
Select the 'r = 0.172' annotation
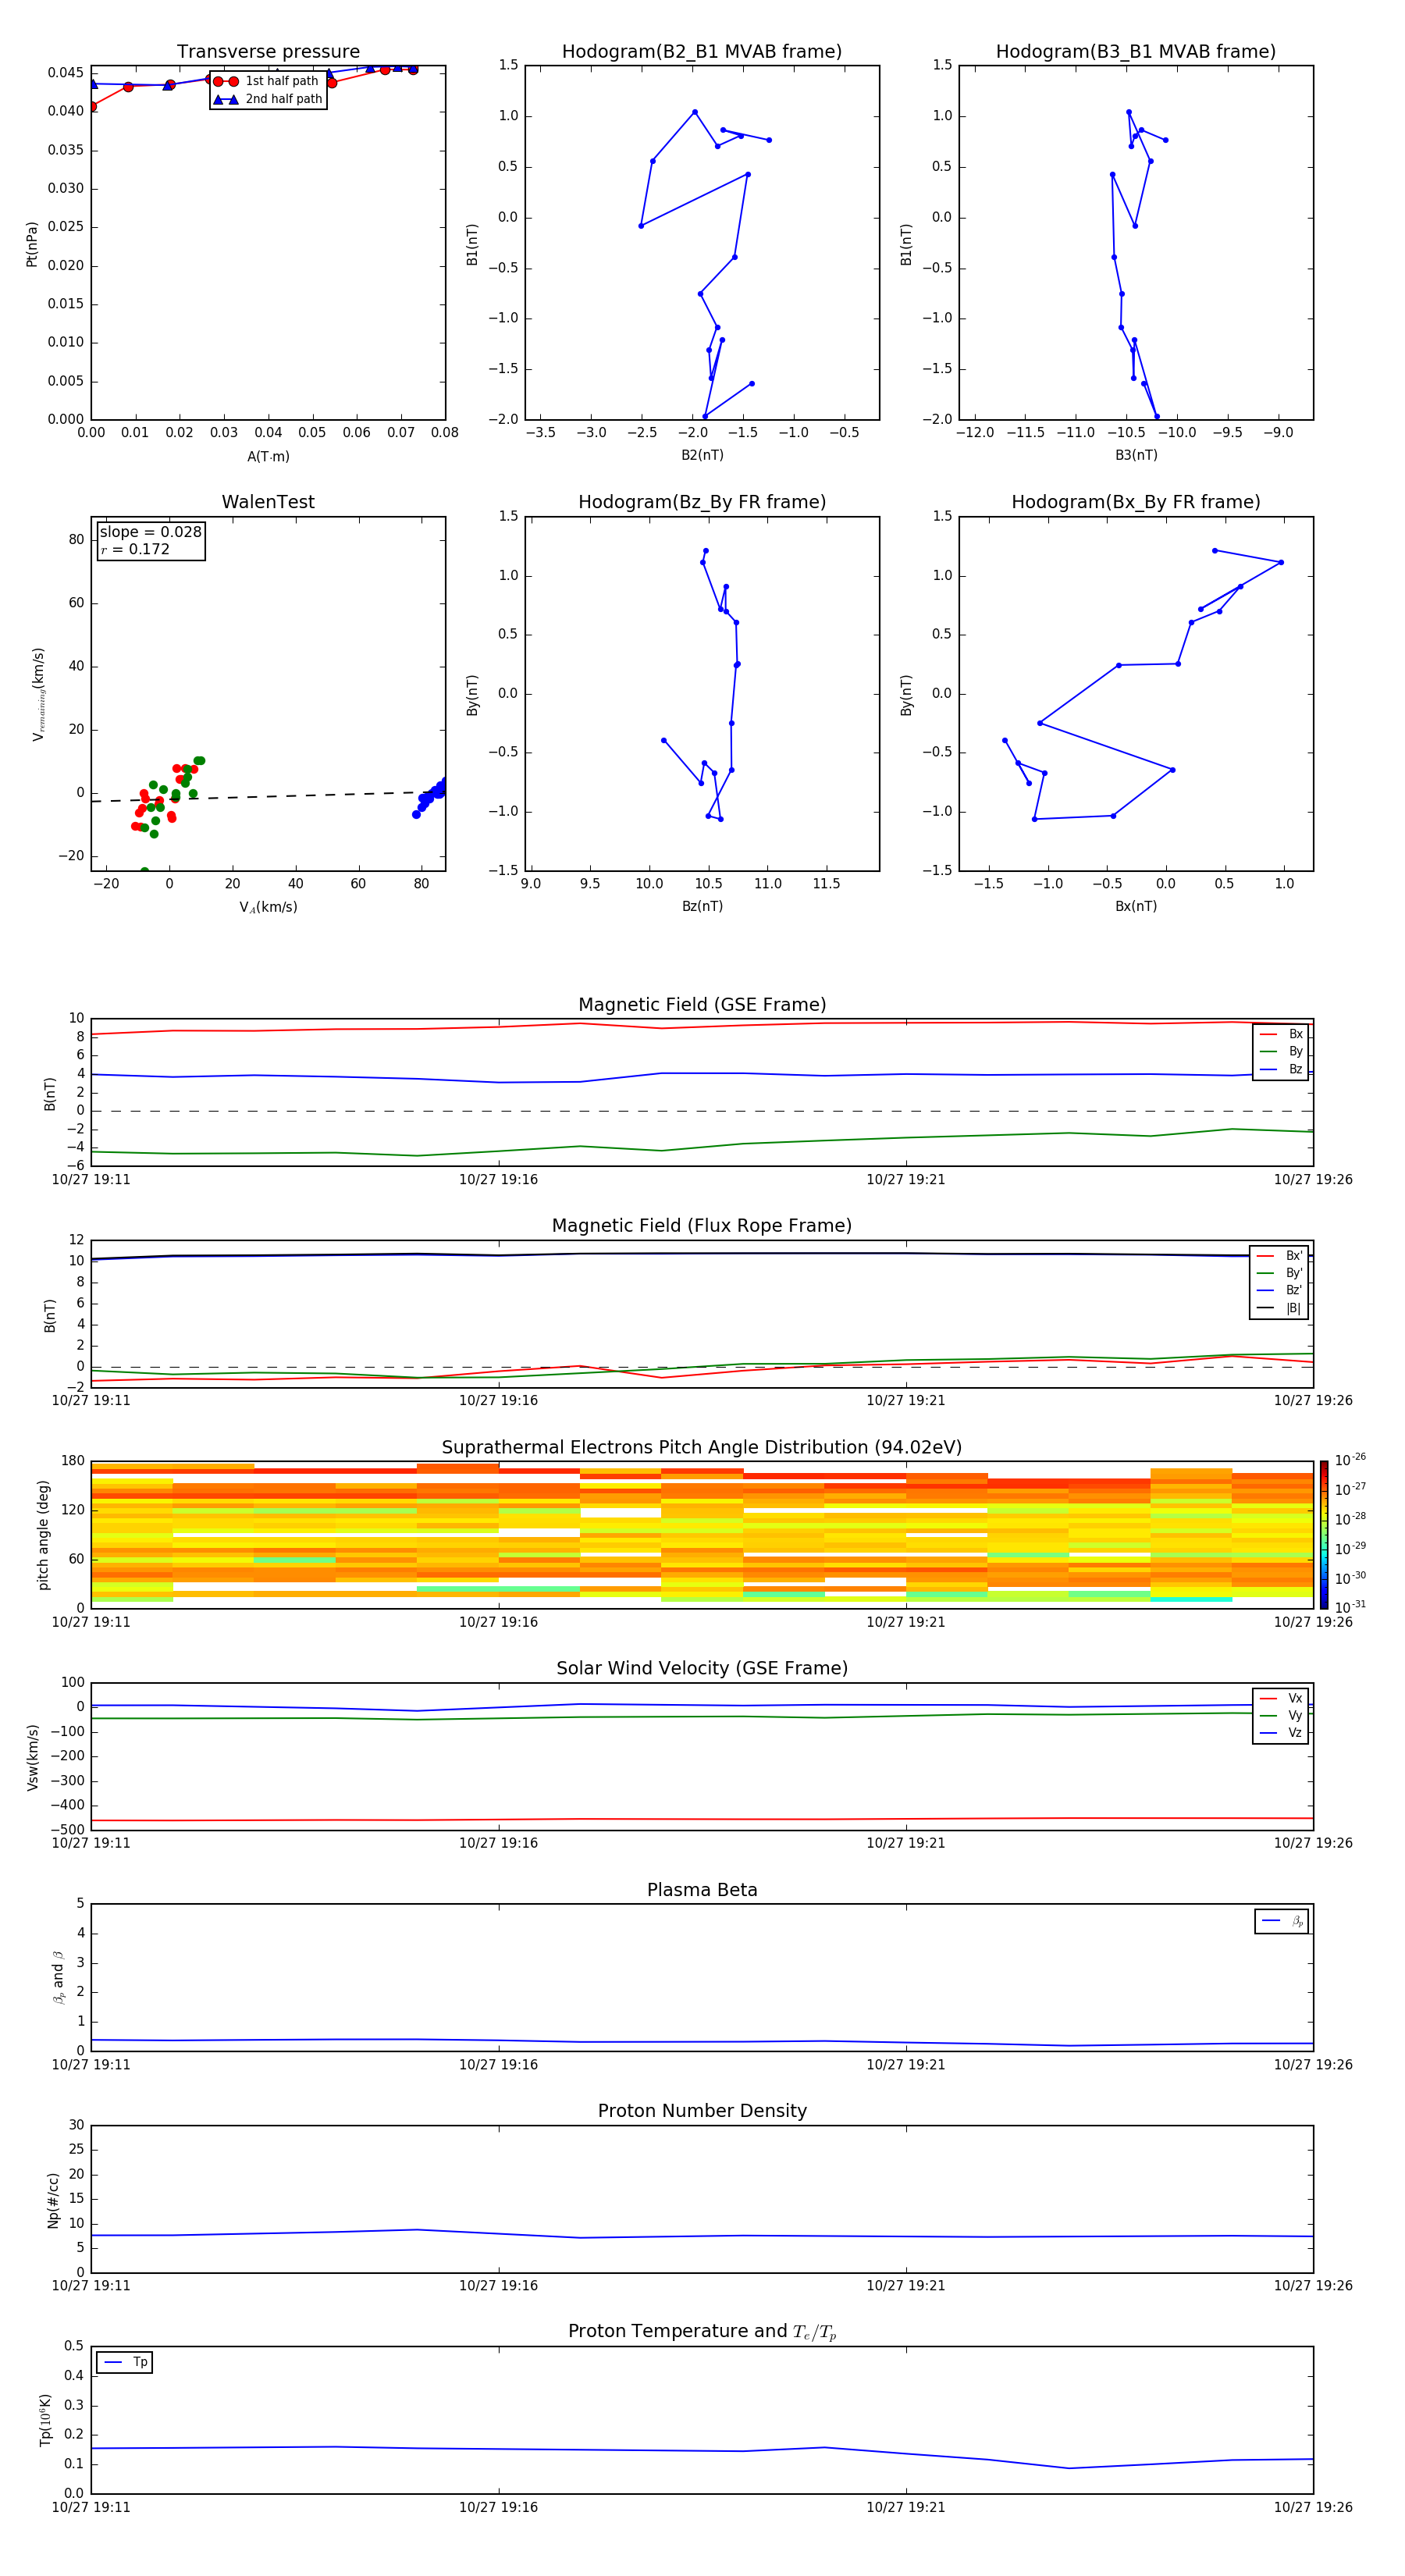[135, 549]
